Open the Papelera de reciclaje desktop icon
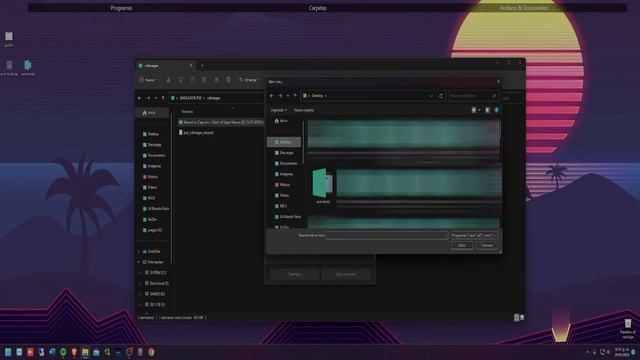Screen dimensions: 640x360 click(628, 329)
